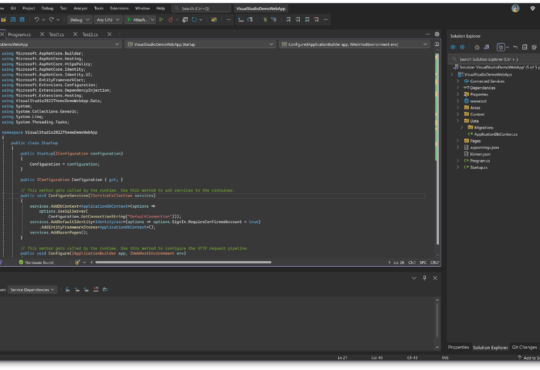Click the code cleanup broom icon in the editor status bar
540x370 pixels.
(x=77, y=262)
